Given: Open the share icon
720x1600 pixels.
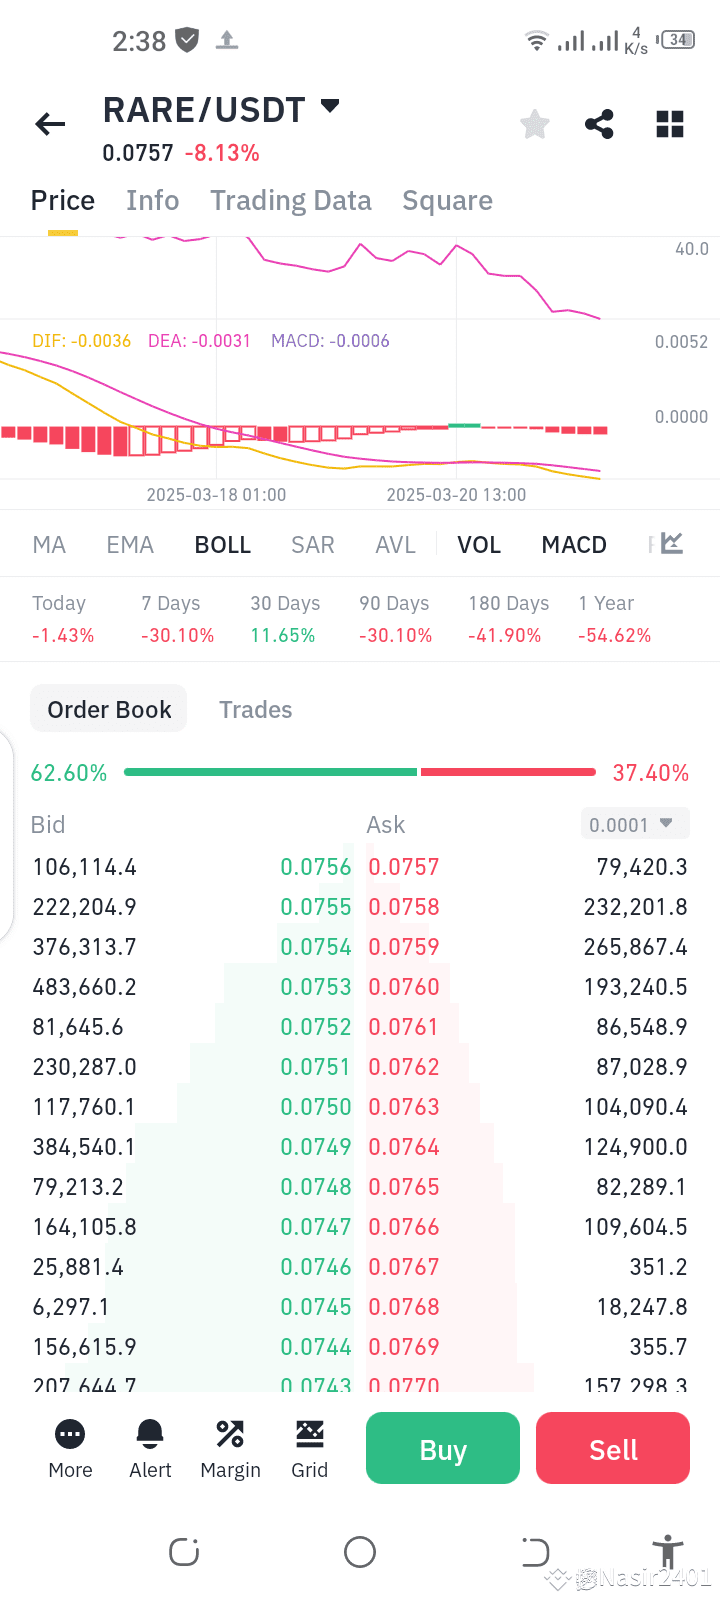Looking at the screenshot, I should (599, 124).
